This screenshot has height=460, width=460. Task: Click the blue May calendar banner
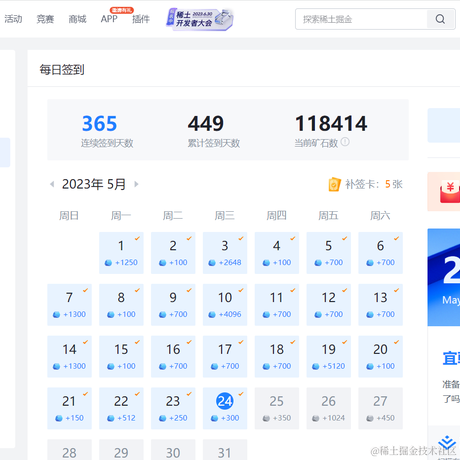[x=444, y=277]
